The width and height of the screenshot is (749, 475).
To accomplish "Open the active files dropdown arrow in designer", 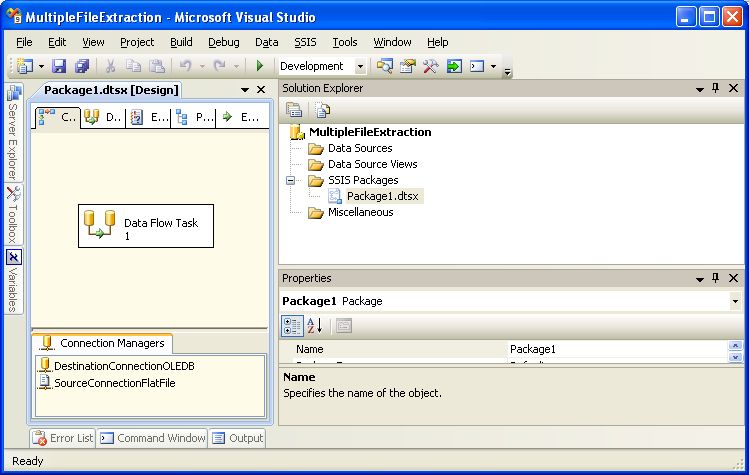I will click(x=245, y=90).
